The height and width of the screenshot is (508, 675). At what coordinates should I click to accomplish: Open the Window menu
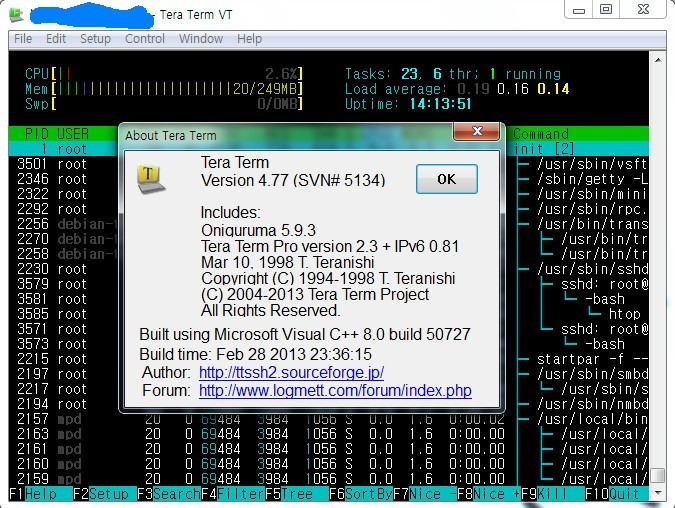[201, 39]
